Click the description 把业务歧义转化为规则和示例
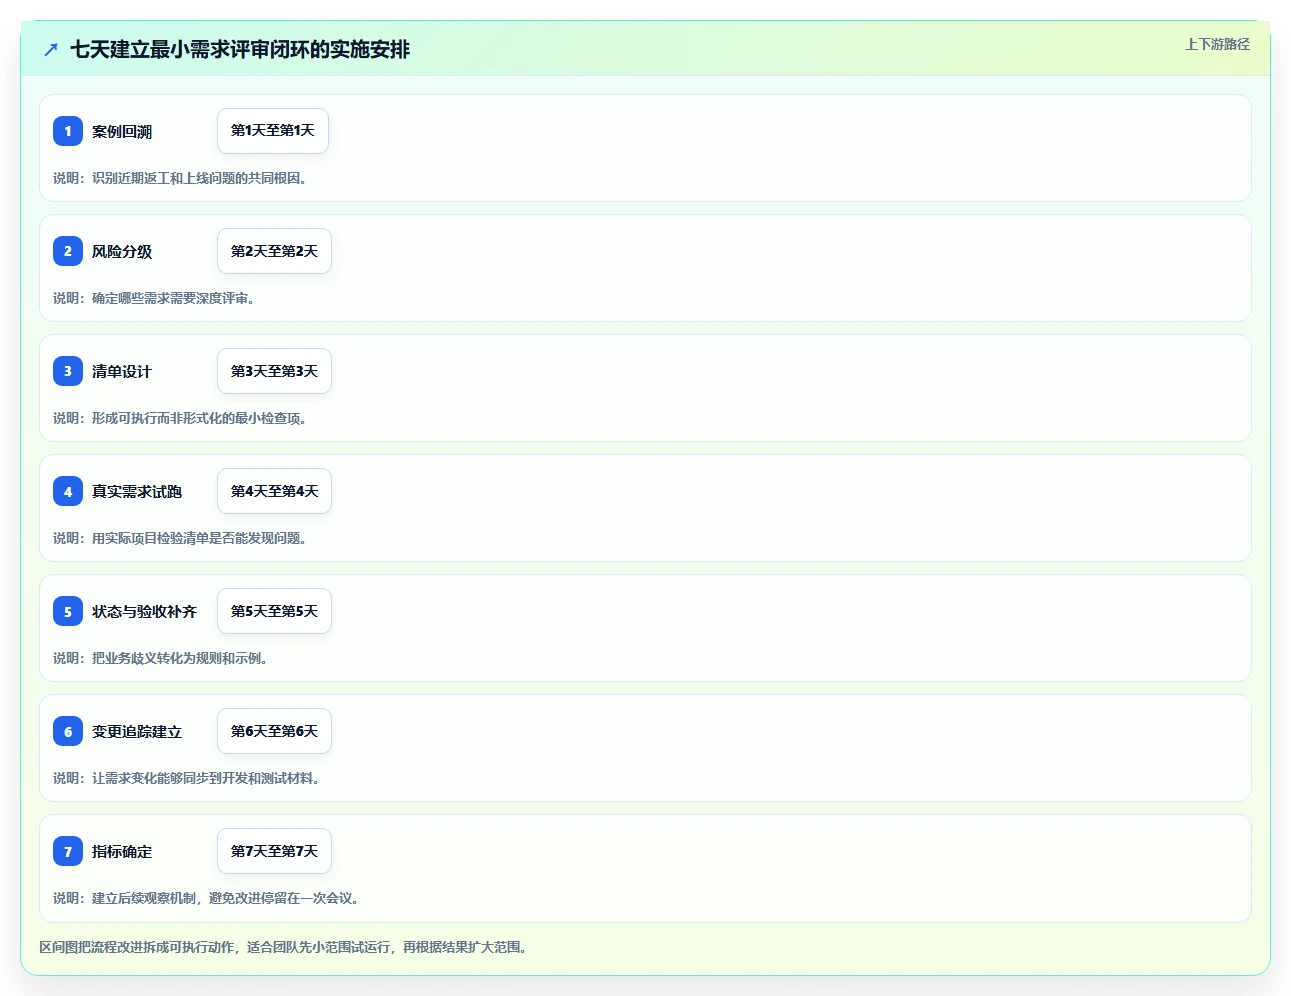Screen dimensions: 1291x996 coord(180,658)
